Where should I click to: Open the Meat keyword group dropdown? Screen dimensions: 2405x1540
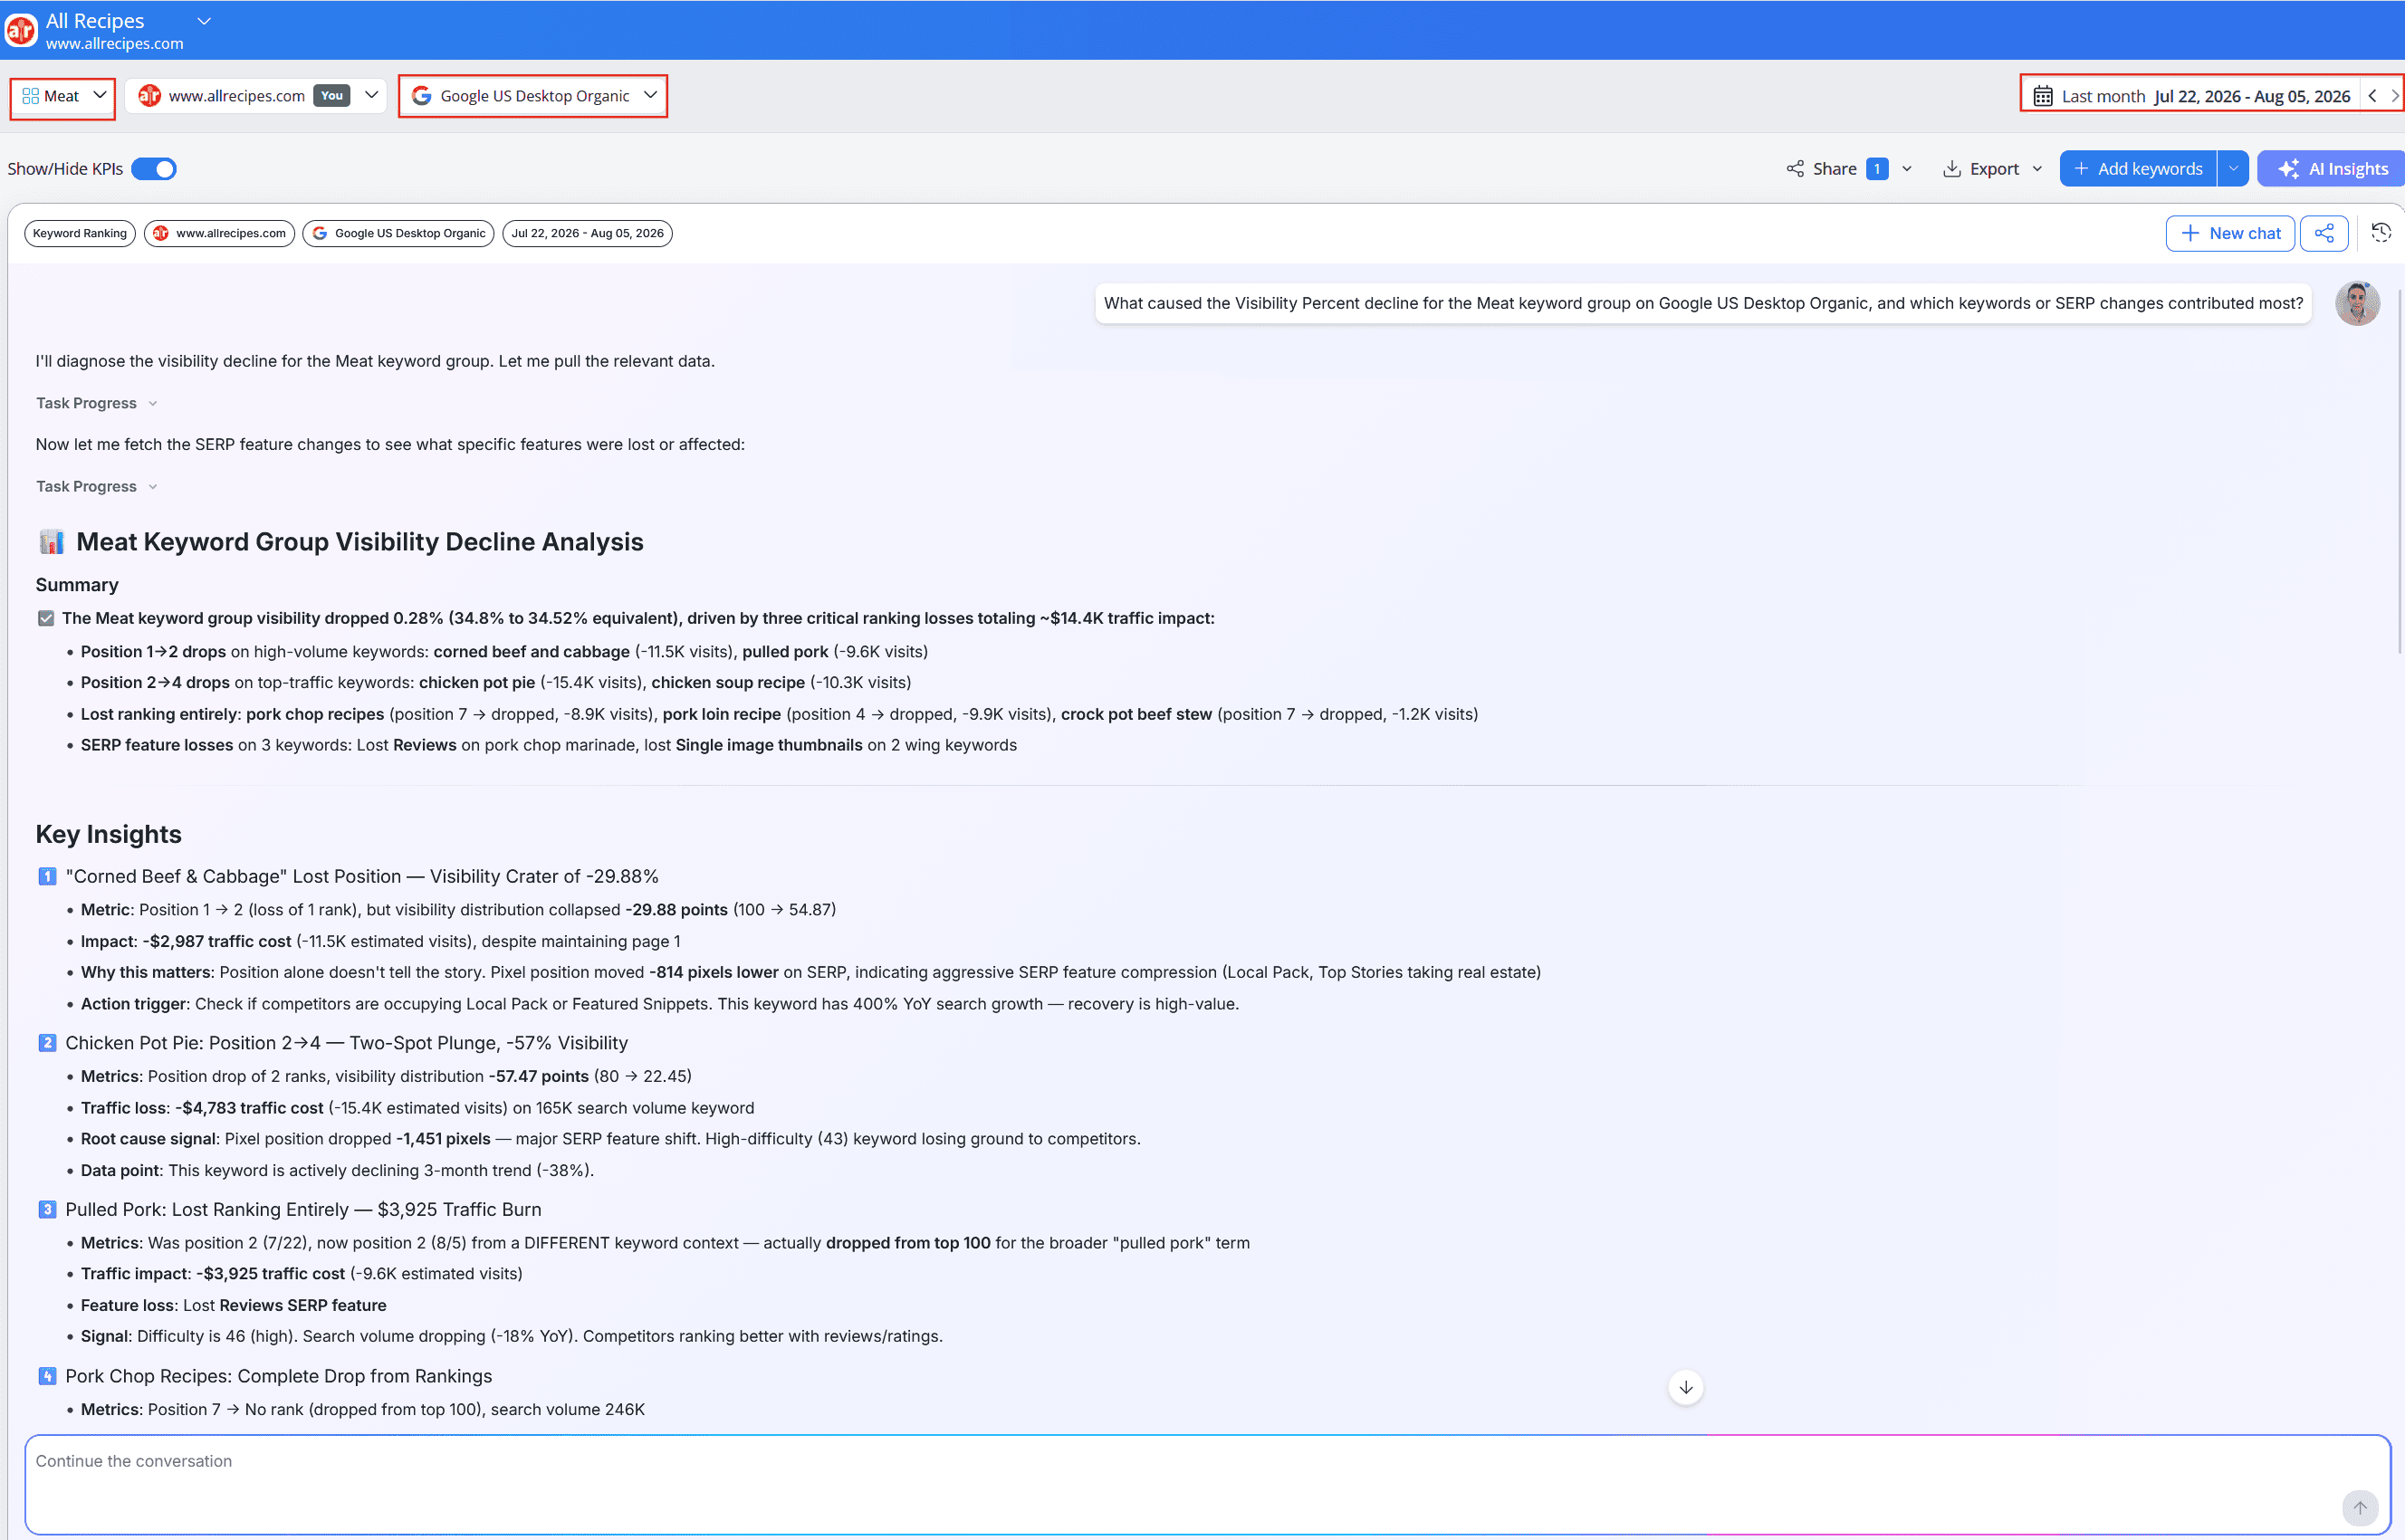point(63,96)
